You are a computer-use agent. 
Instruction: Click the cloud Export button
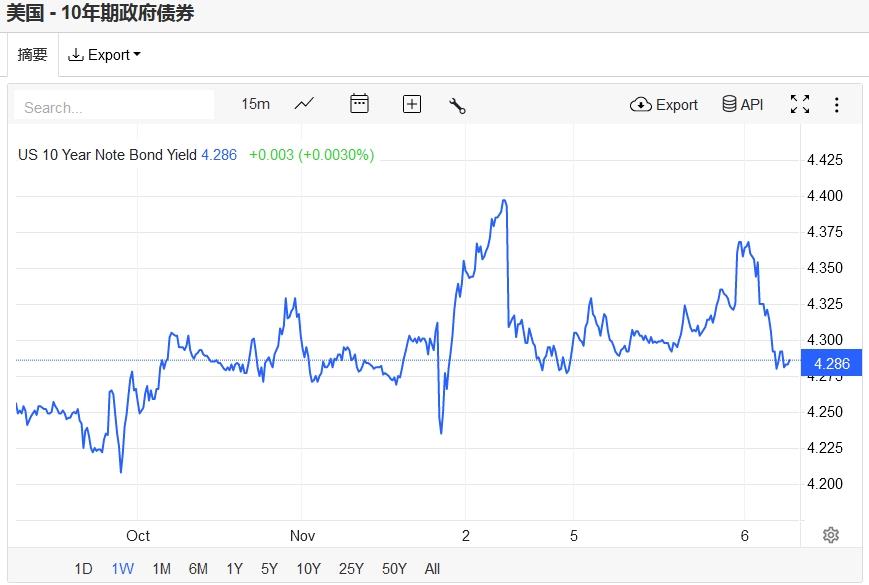[x=664, y=104]
